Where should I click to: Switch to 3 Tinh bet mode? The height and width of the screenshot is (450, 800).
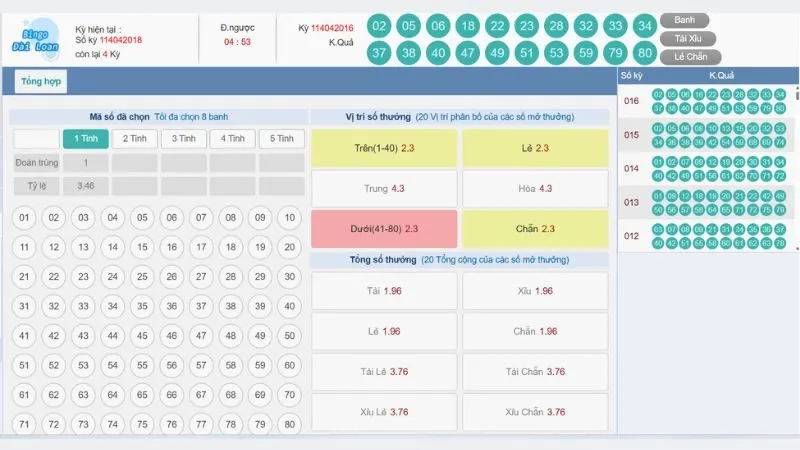(x=183, y=139)
